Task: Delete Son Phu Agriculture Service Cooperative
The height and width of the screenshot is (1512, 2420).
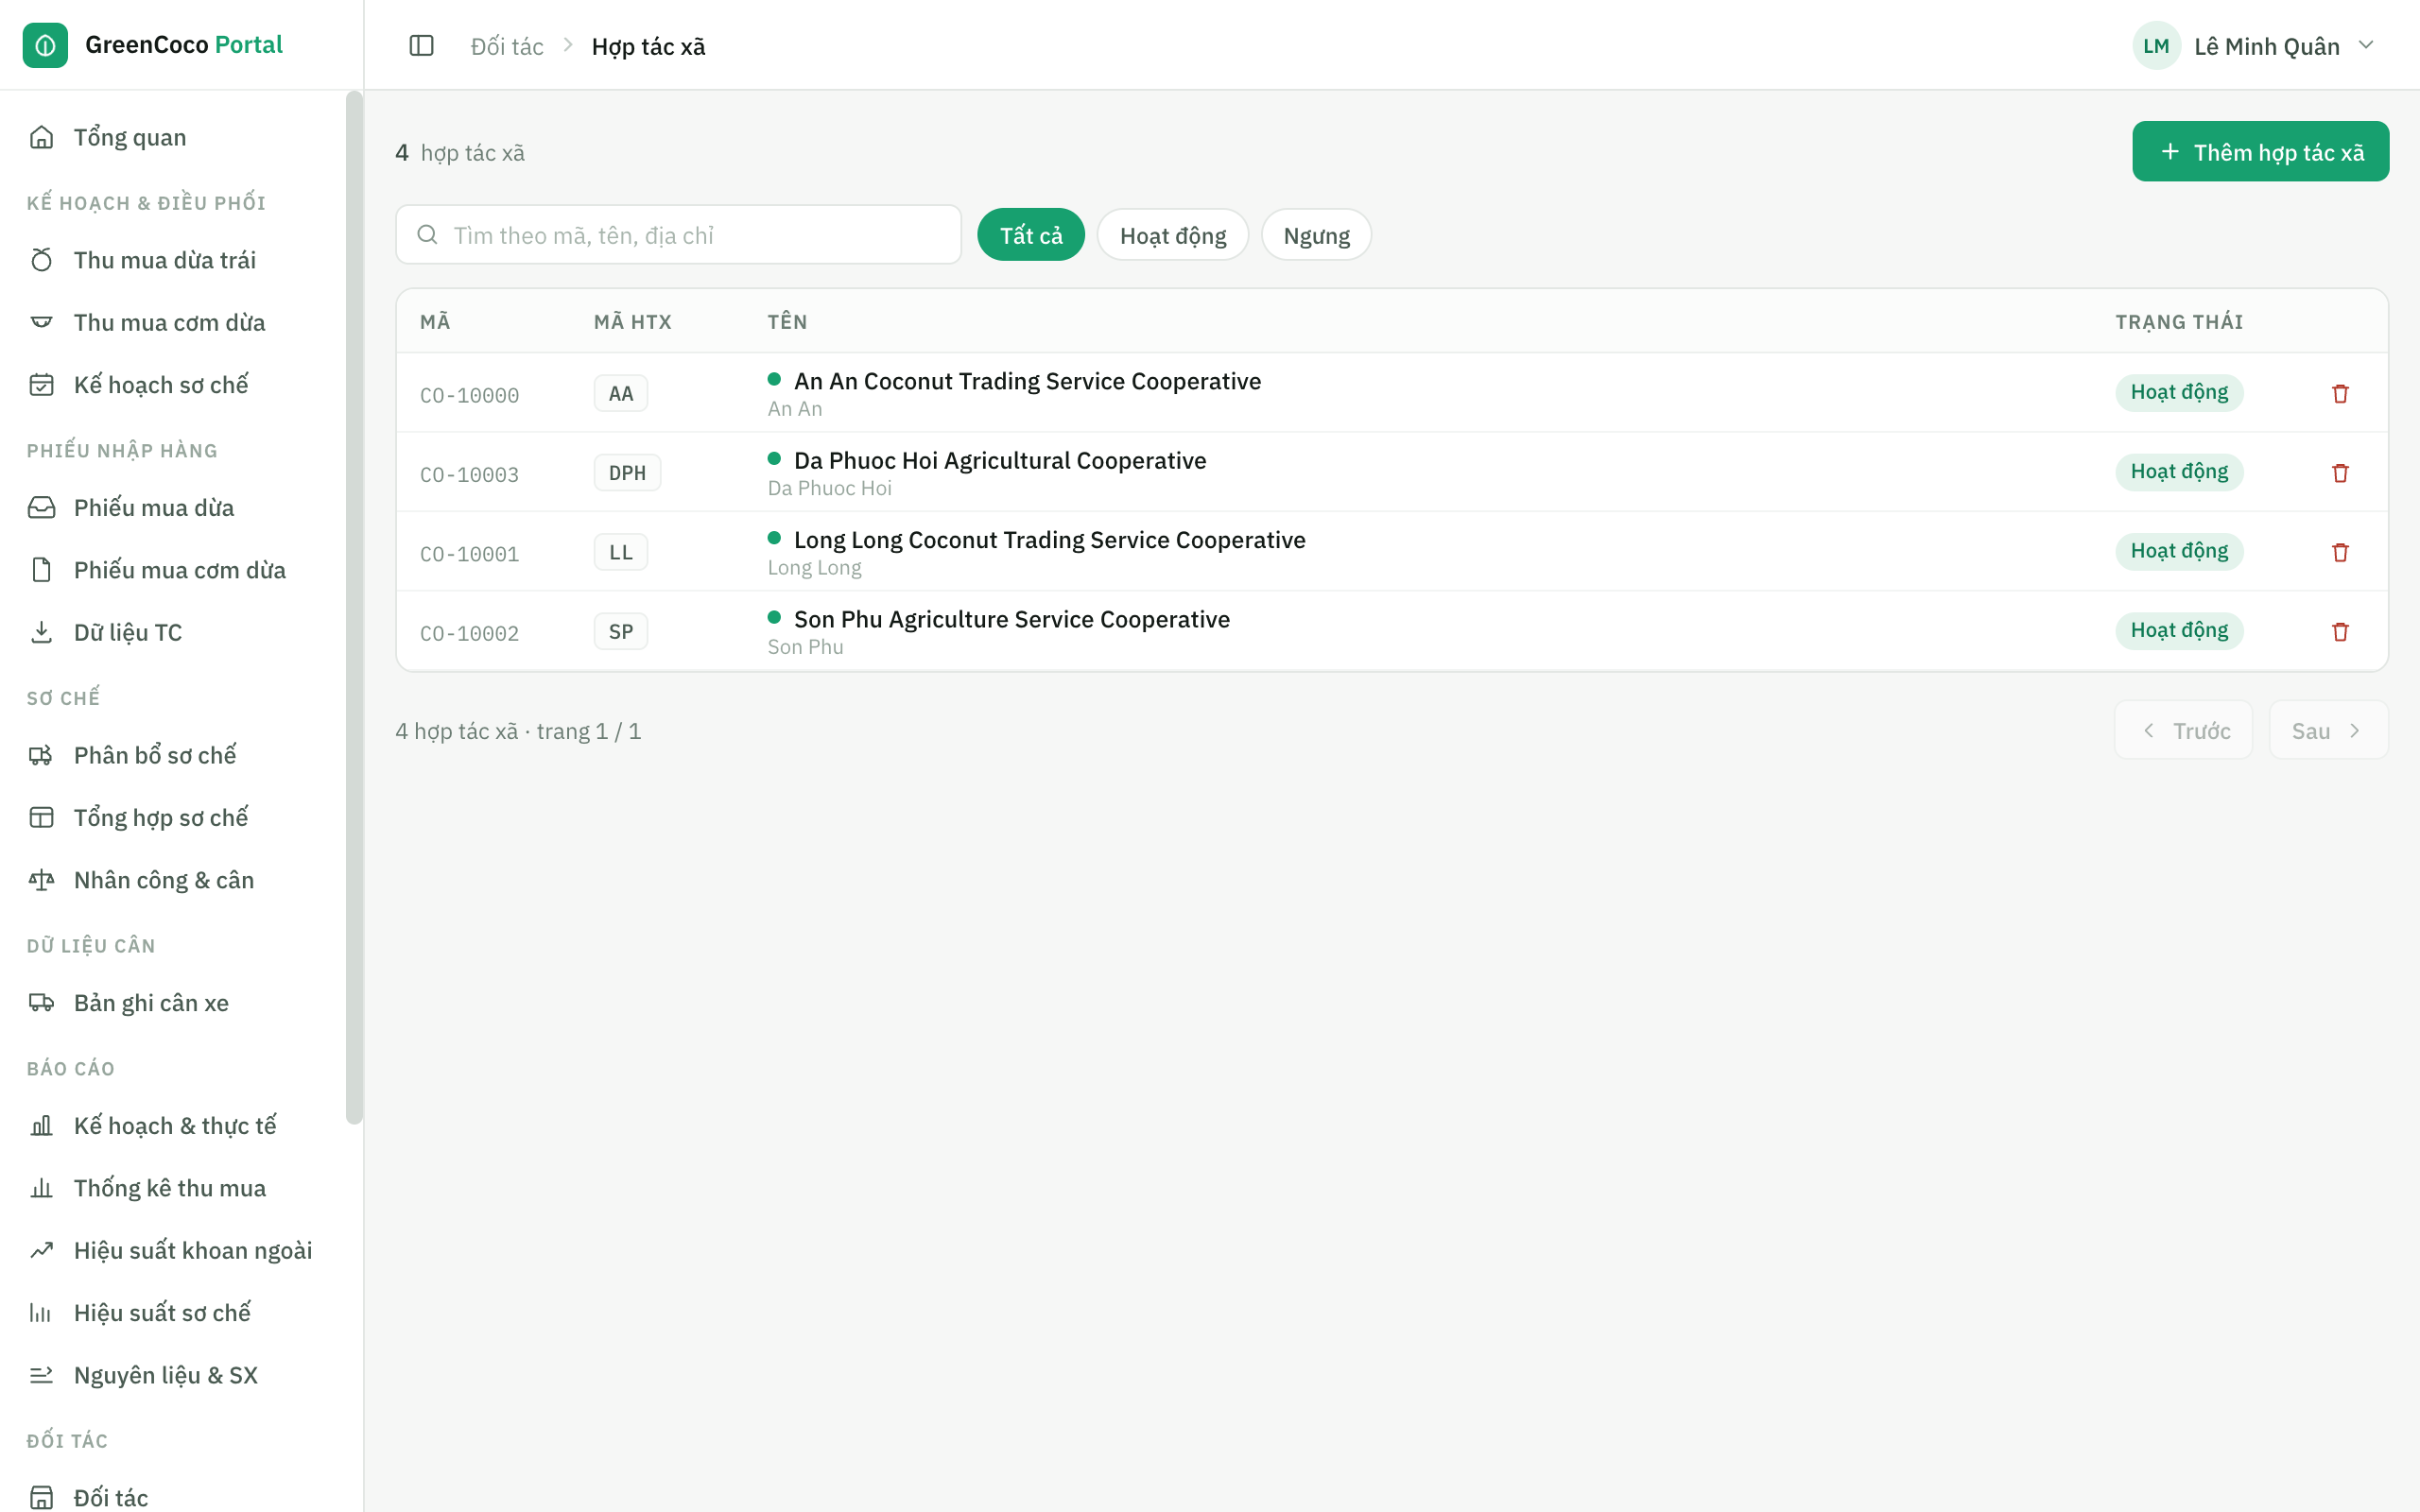Action: coord(2340,631)
